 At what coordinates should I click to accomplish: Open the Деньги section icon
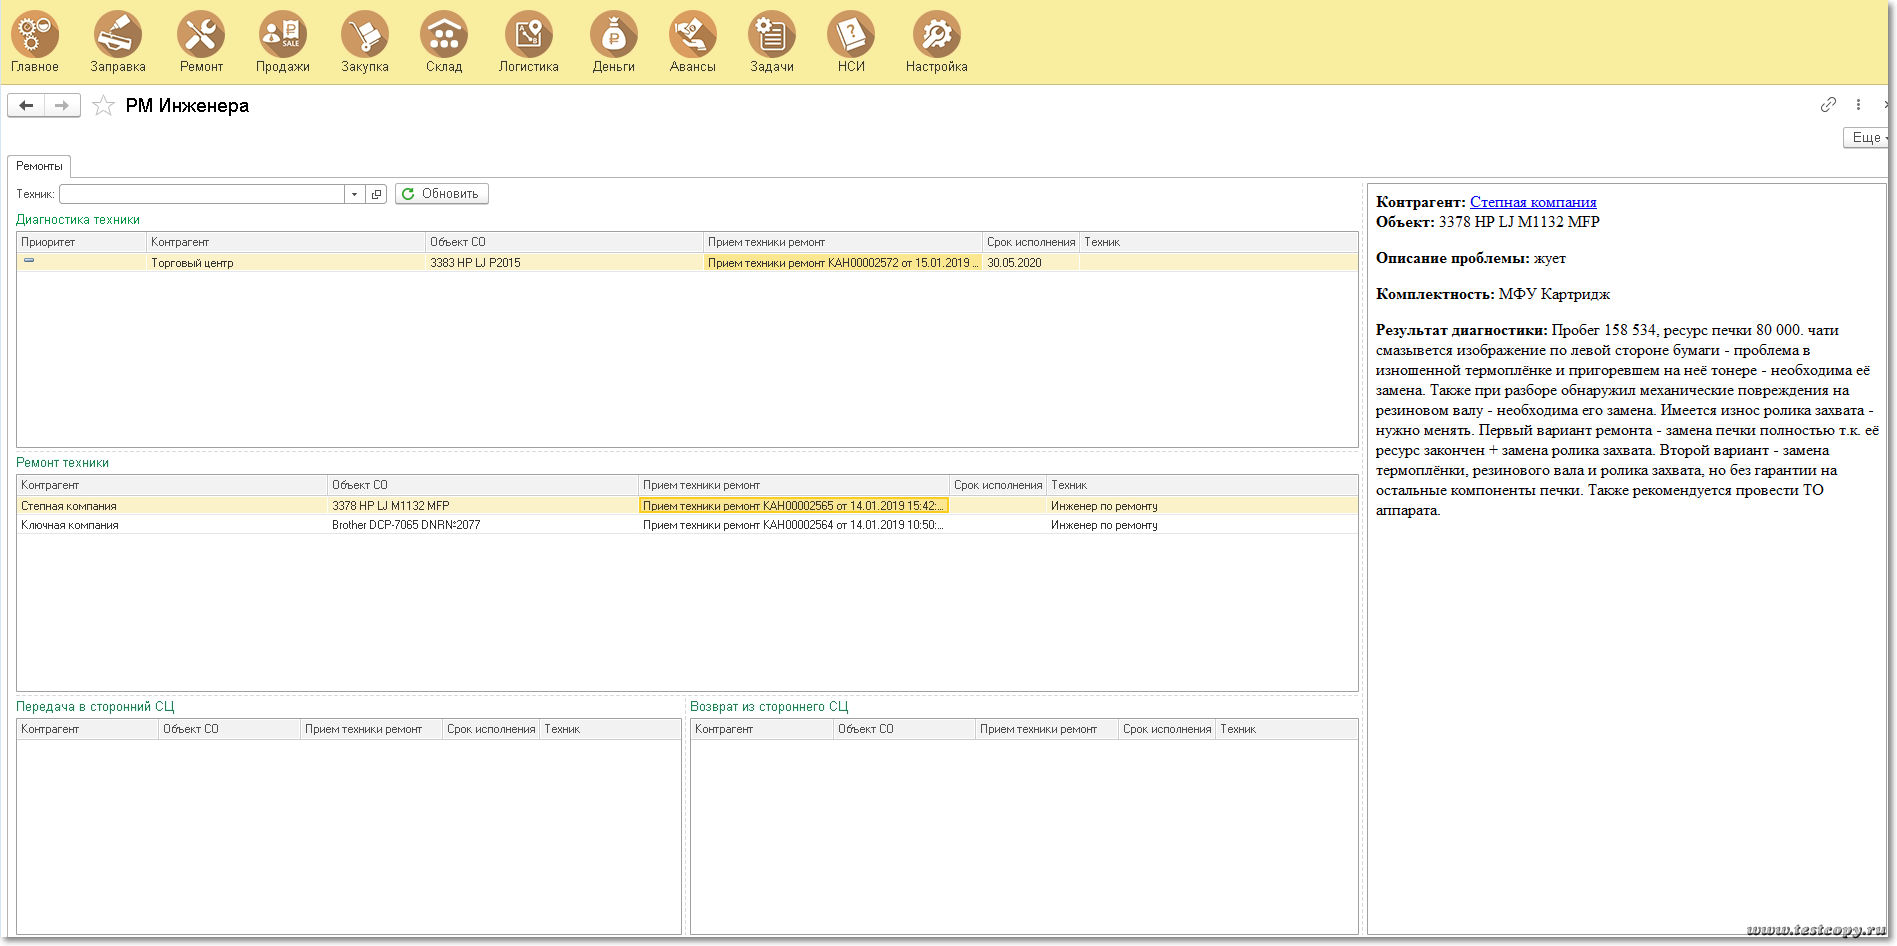pyautogui.click(x=613, y=36)
